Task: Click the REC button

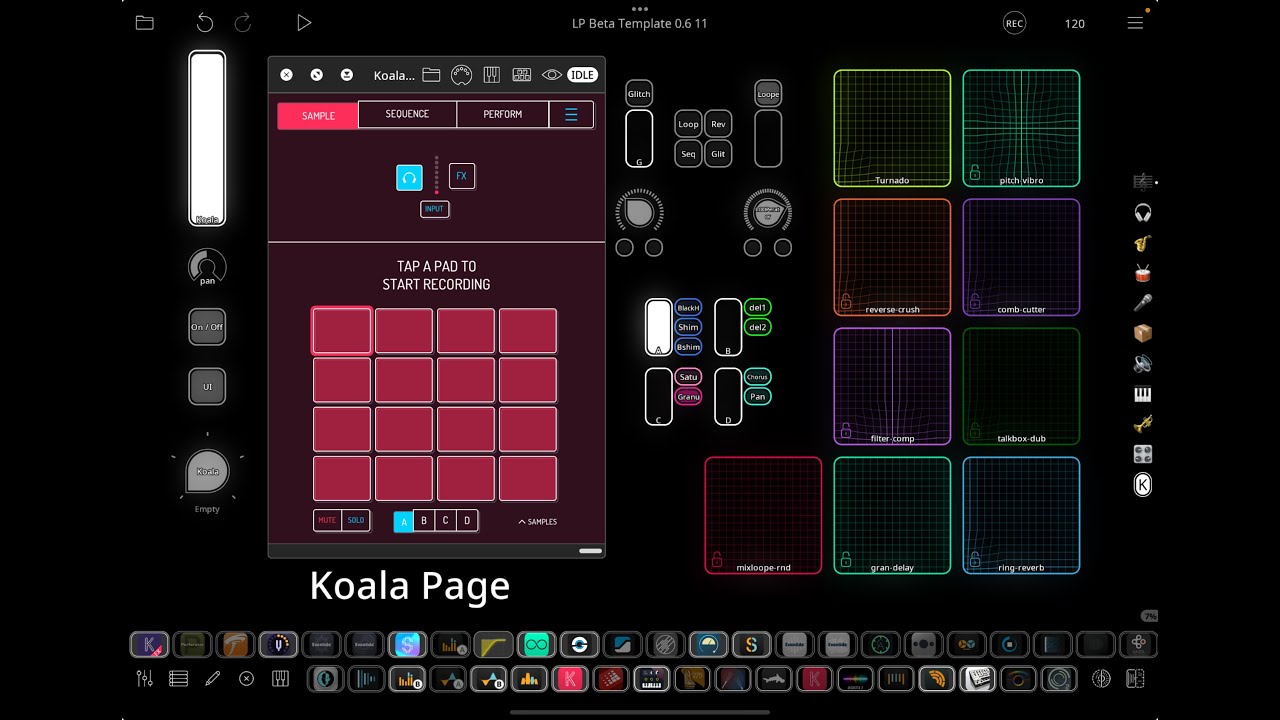Action: click(x=1014, y=23)
